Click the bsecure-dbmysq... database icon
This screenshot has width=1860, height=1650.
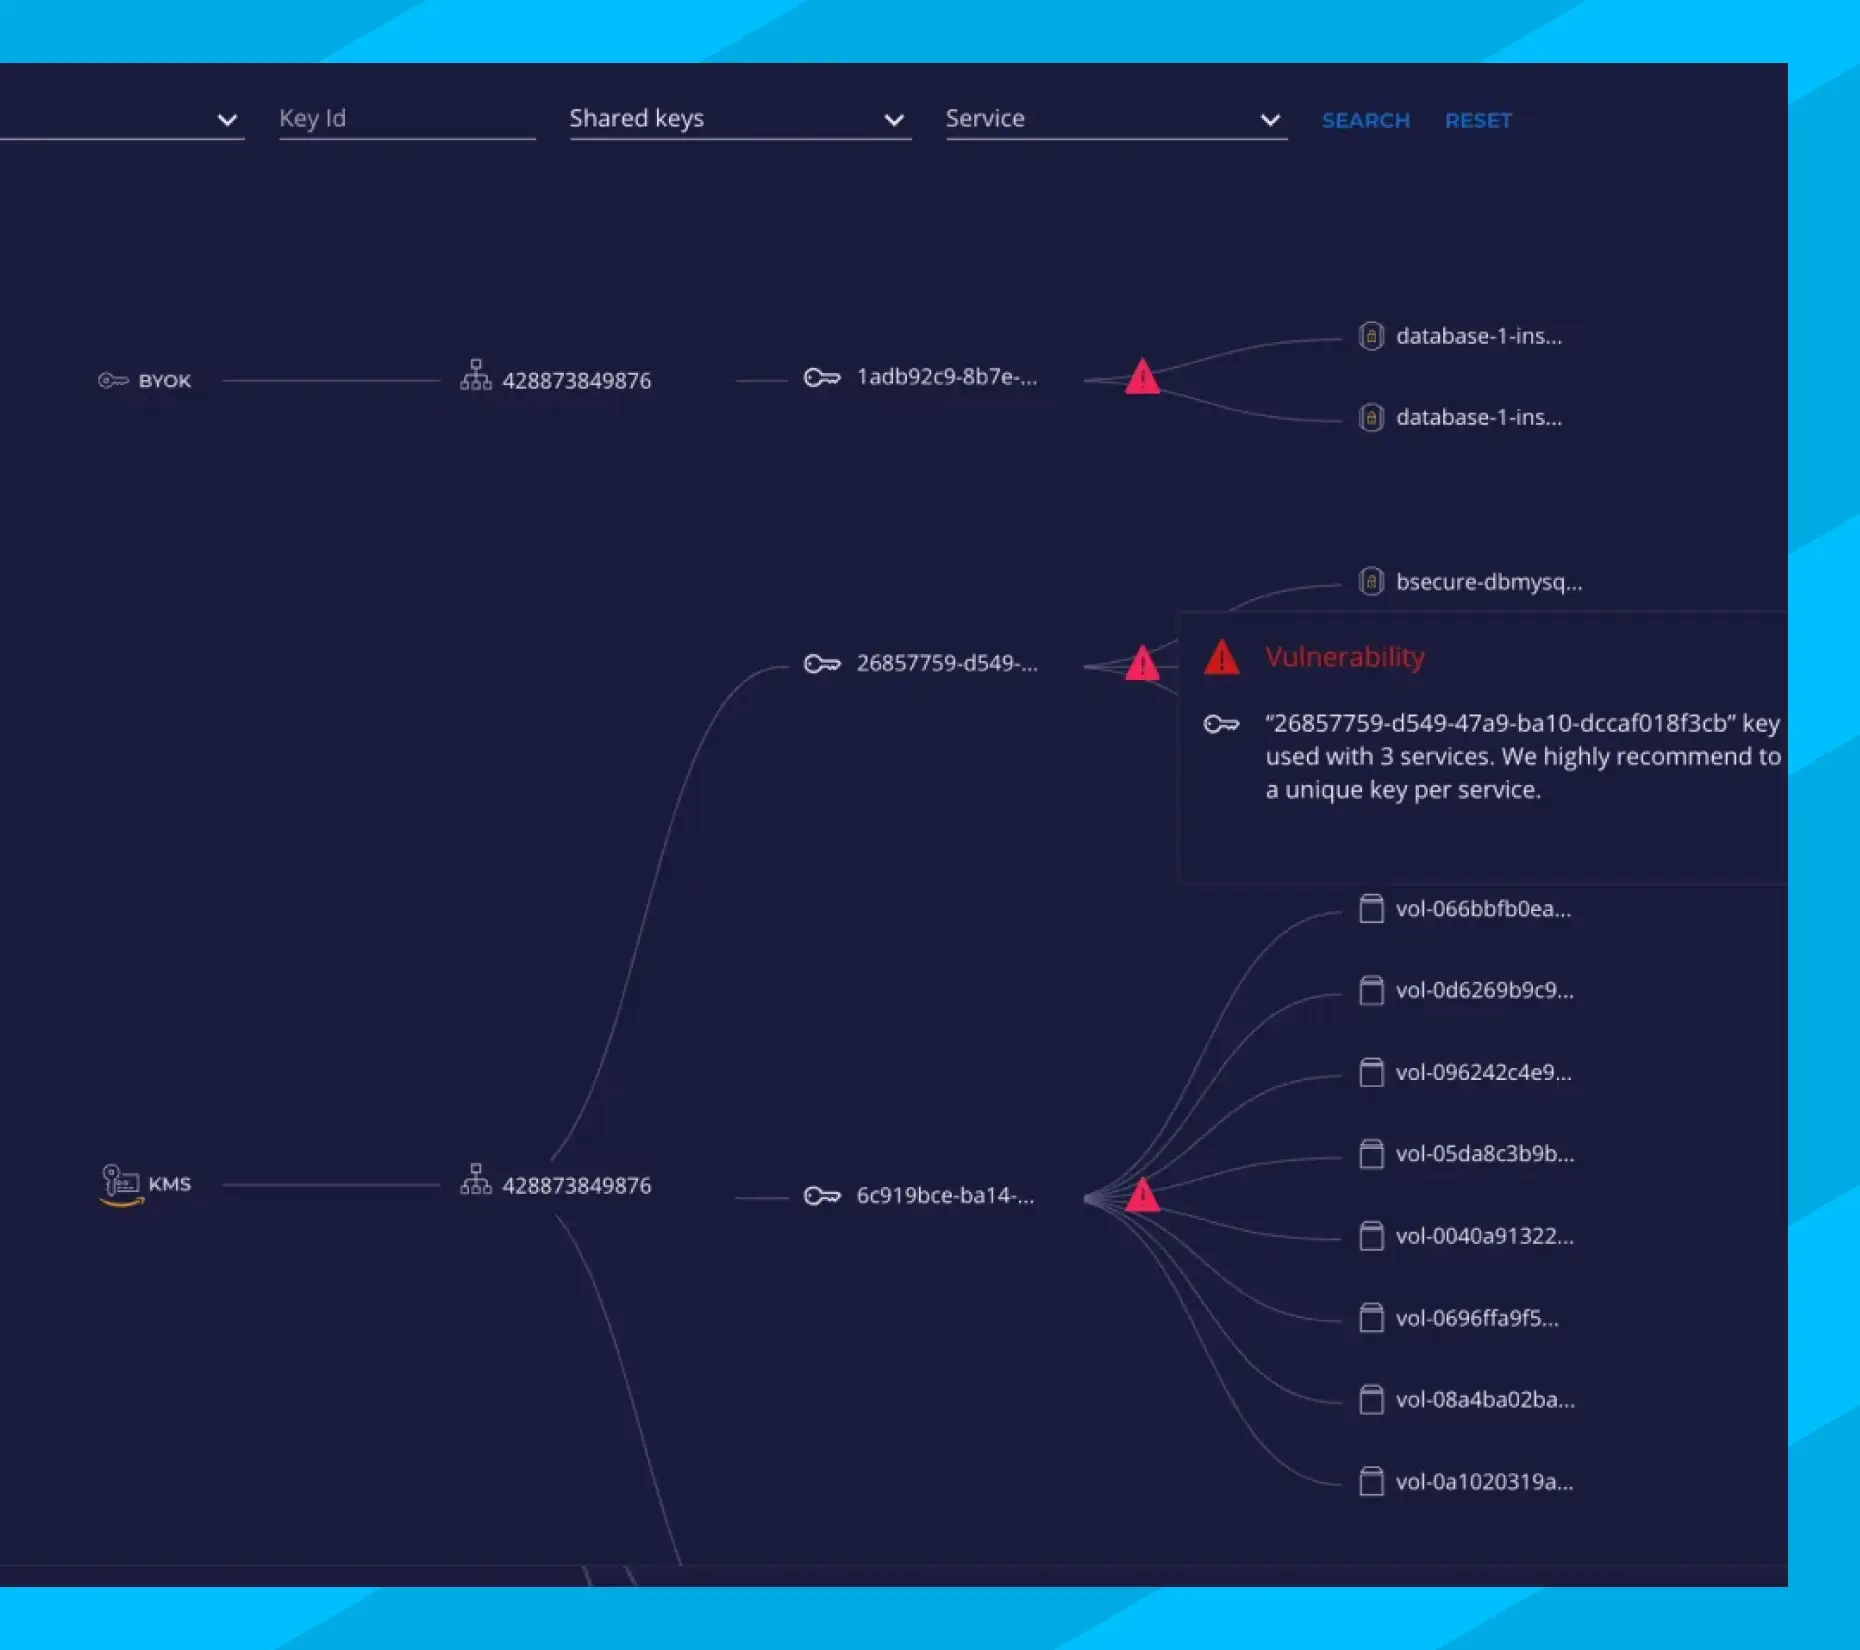coord(1371,581)
